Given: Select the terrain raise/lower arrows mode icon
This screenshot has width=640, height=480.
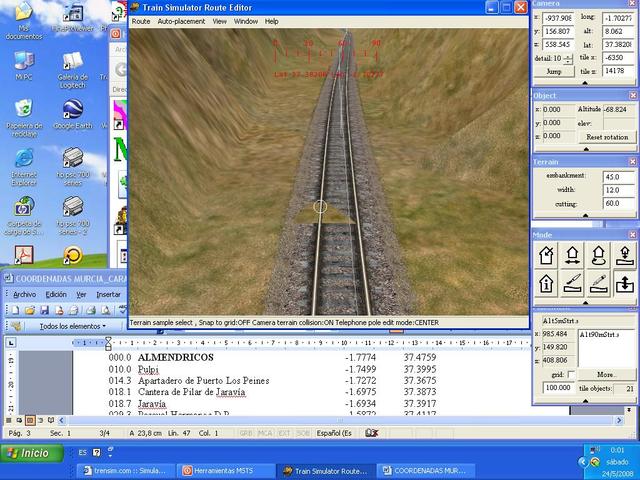Looking at the screenshot, I should click(x=623, y=284).
